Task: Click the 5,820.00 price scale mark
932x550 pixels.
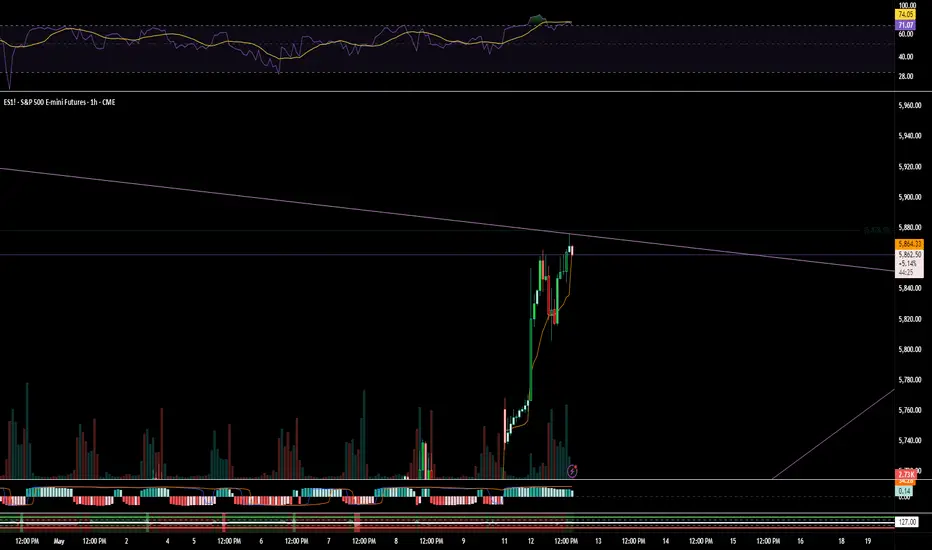Action: [x=909, y=319]
